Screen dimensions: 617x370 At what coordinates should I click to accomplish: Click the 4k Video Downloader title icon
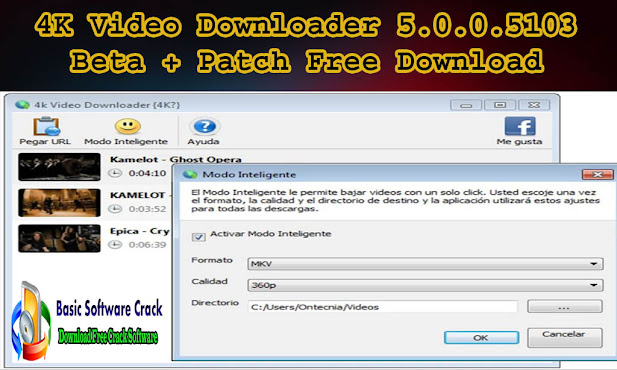click(x=22, y=105)
